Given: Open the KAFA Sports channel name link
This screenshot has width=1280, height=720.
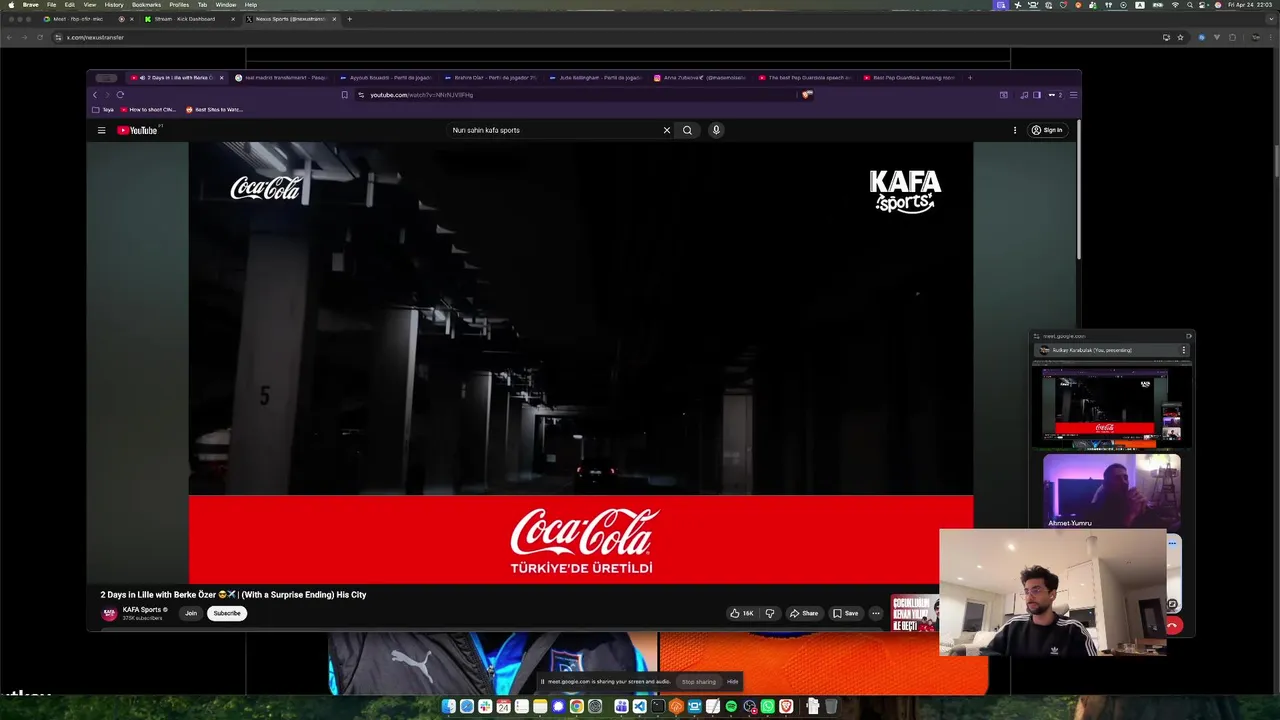Looking at the screenshot, I should [142, 609].
